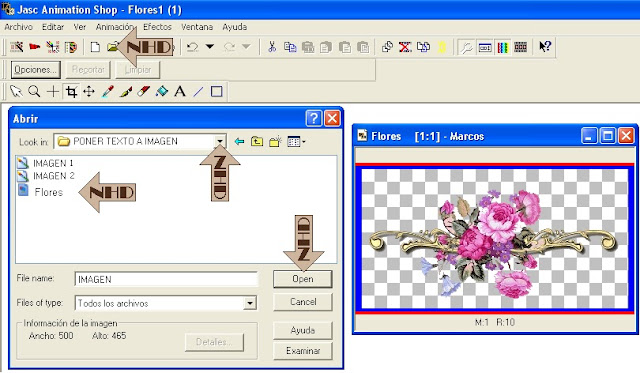Viewport: 640px width, 373px height.
Task: Click the Cancel button
Action: (x=303, y=302)
